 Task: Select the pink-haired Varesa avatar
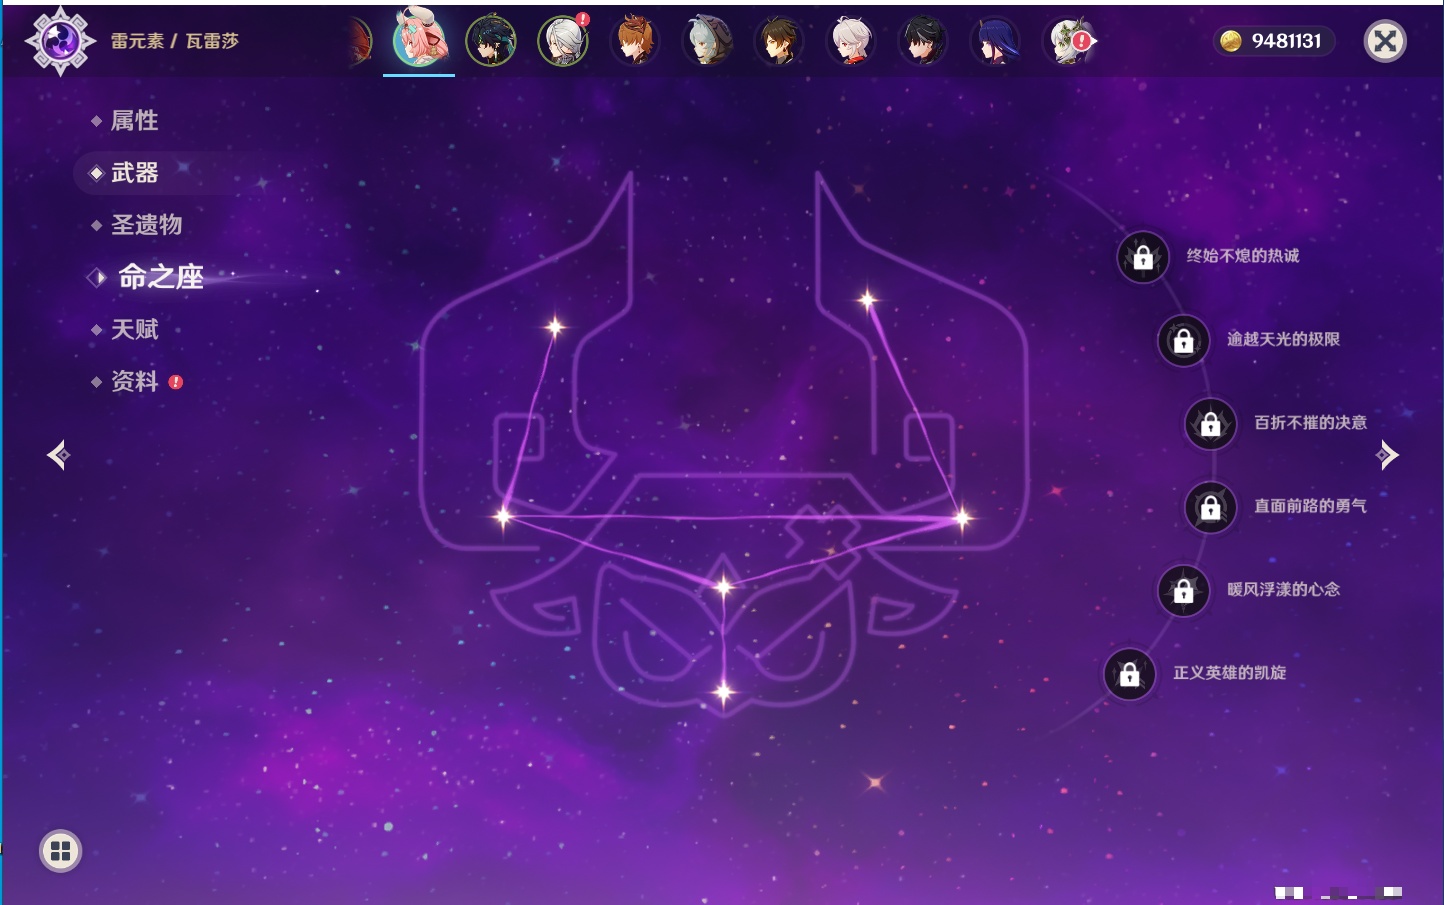(419, 38)
